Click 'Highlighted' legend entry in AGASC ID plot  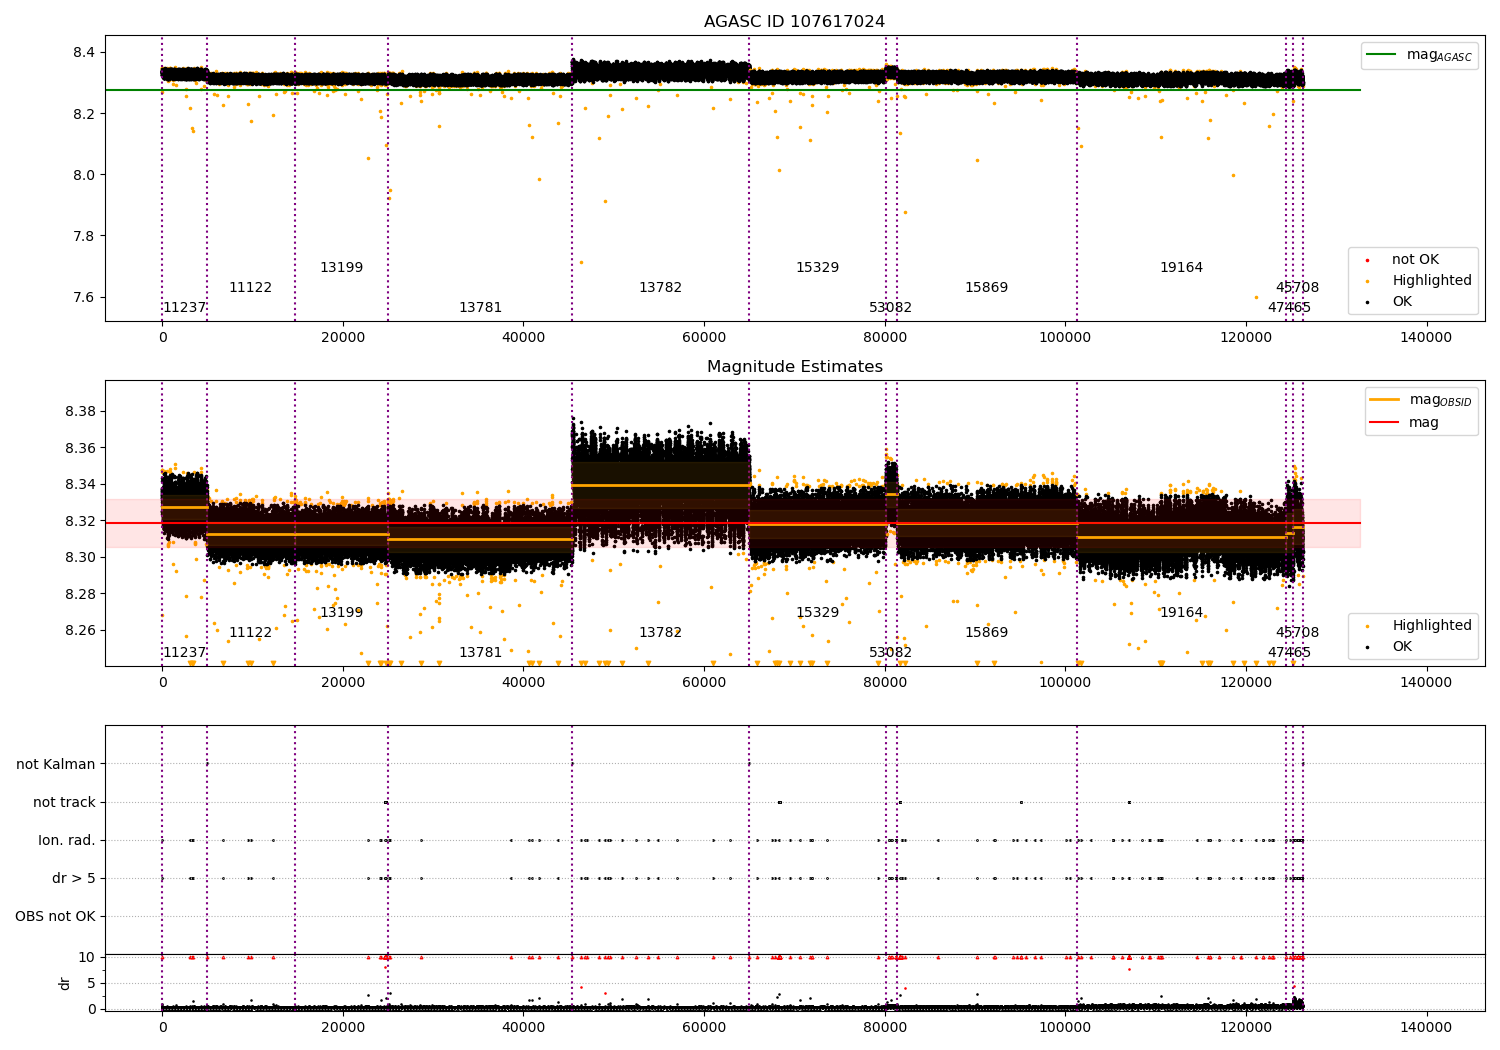click(x=1432, y=281)
